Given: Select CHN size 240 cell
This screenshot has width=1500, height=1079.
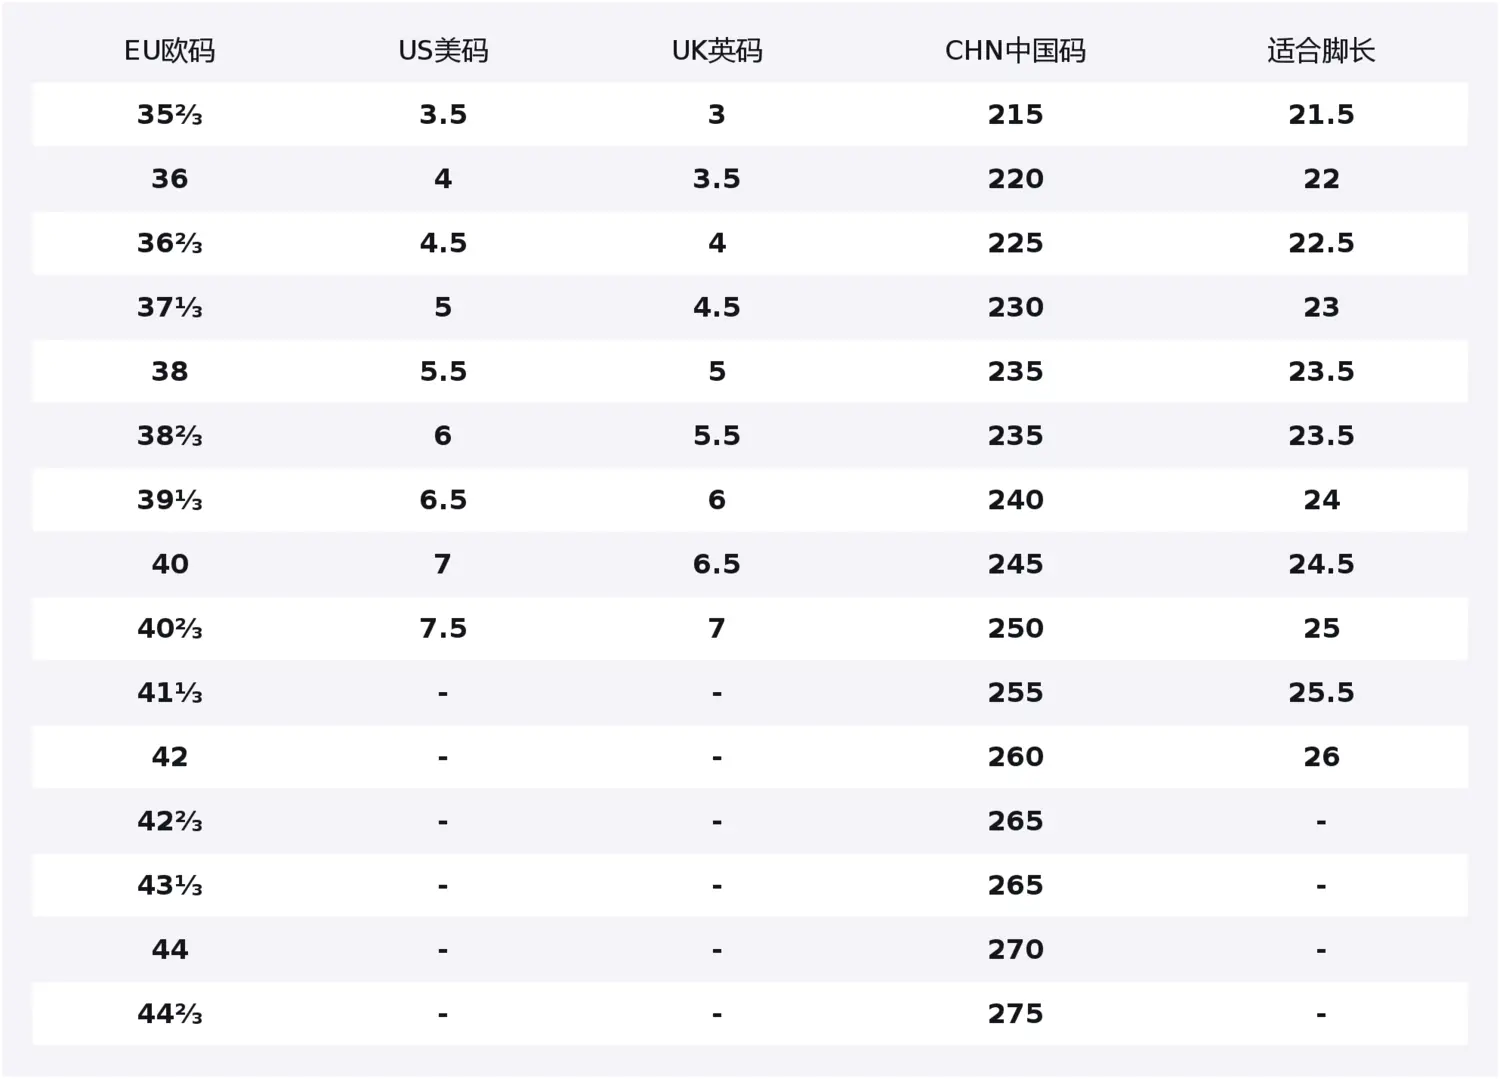Looking at the screenshot, I should 1015,500.
